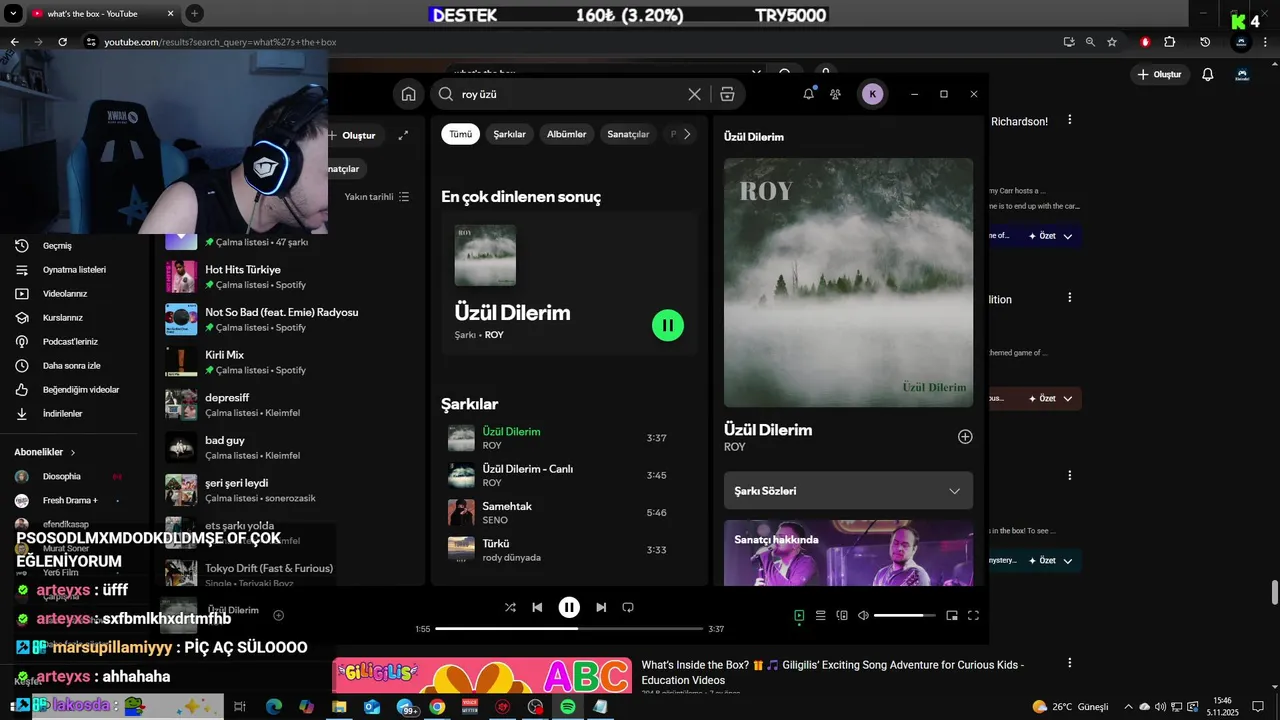The width and height of the screenshot is (1280, 720).
Task: Open Spotify from the Windows taskbar
Action: click(567, 707)
